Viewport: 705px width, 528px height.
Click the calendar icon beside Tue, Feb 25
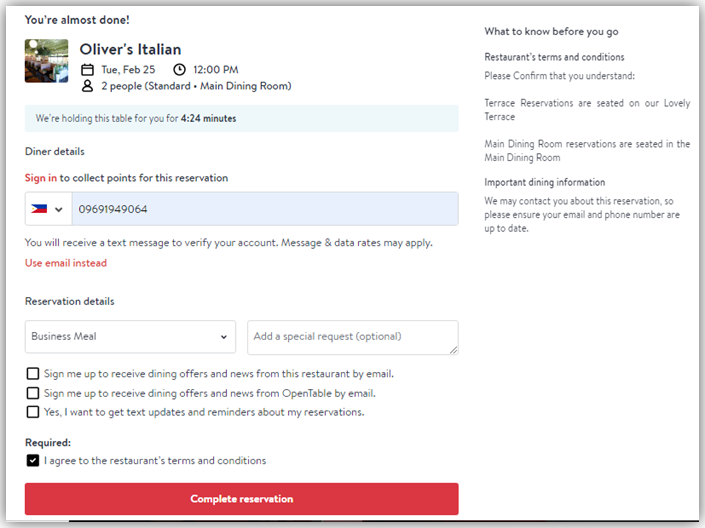(x=87, y=70)
